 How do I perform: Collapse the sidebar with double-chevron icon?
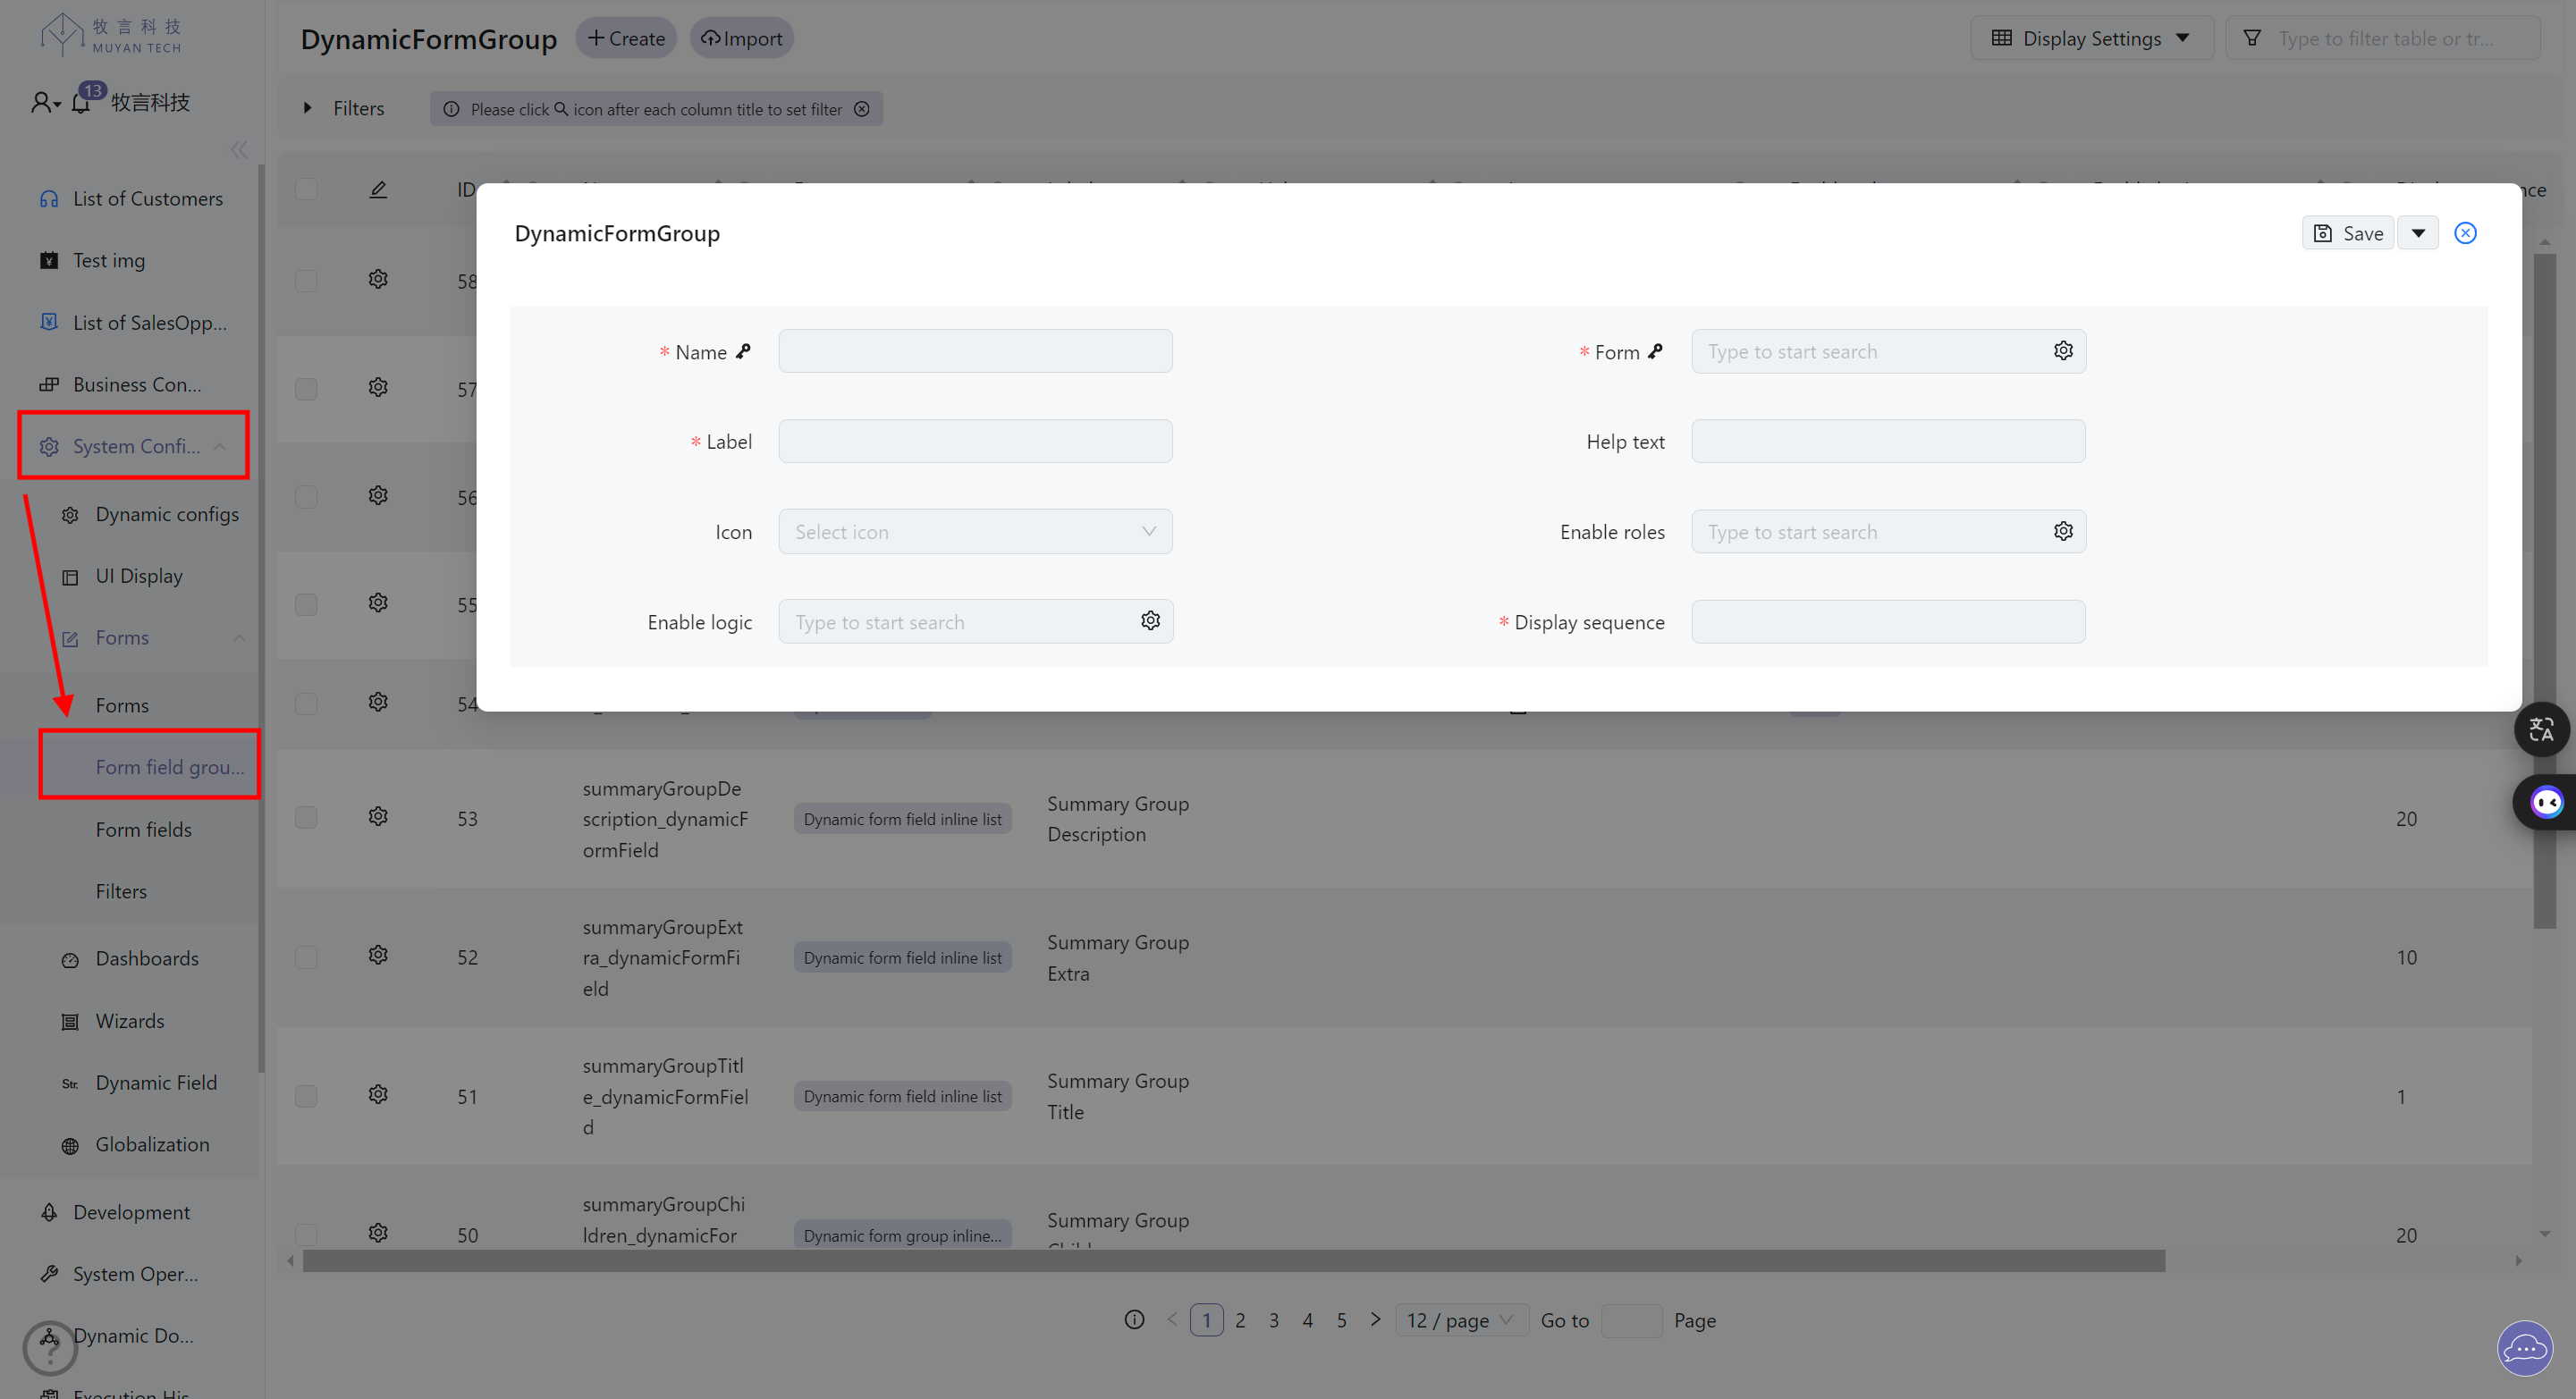(238, 150)
